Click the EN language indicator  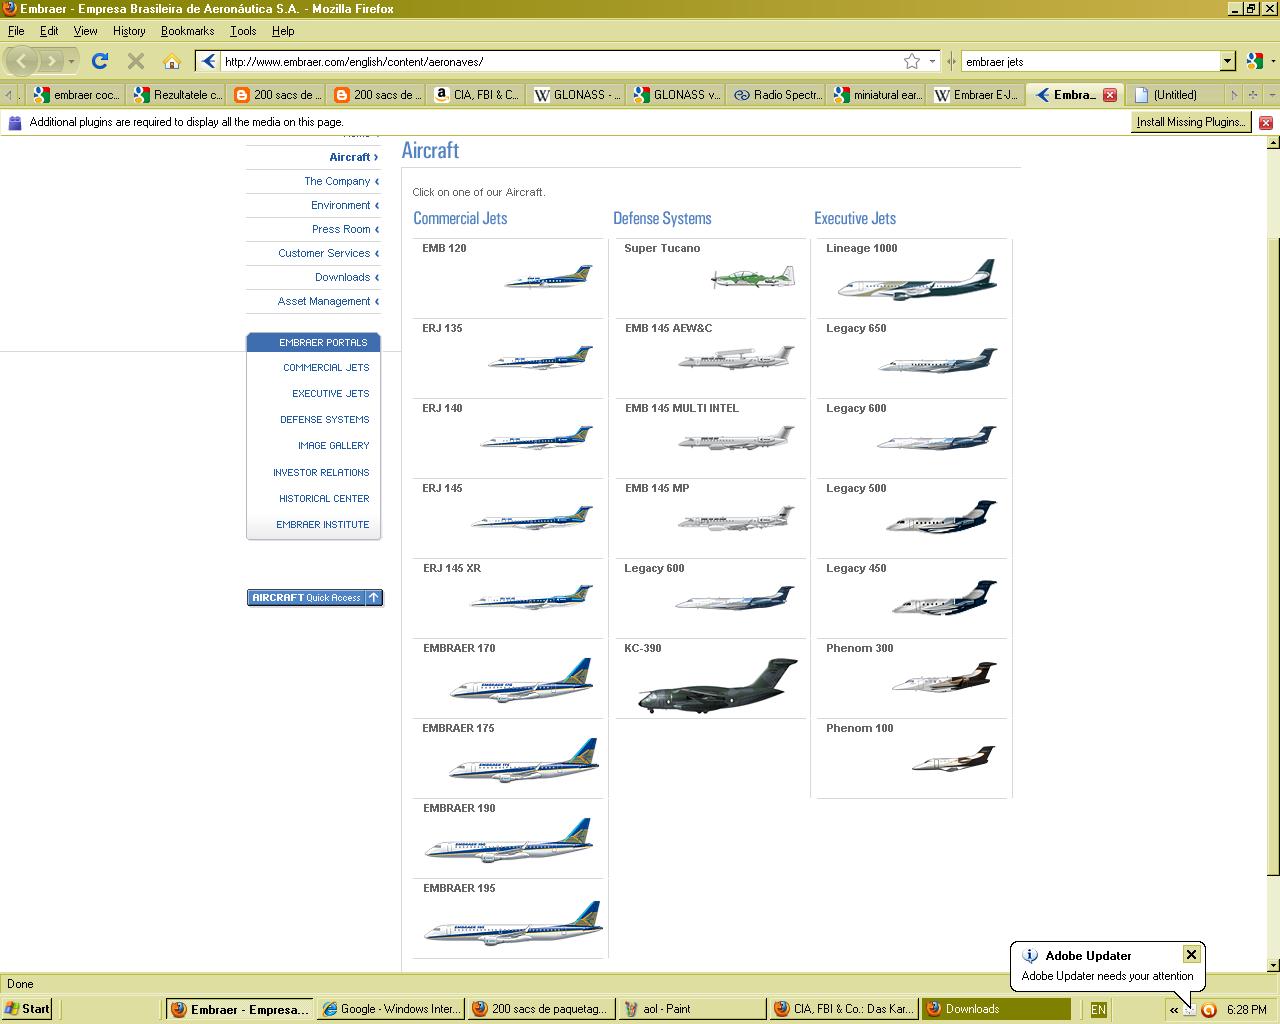(1098, 1009)
